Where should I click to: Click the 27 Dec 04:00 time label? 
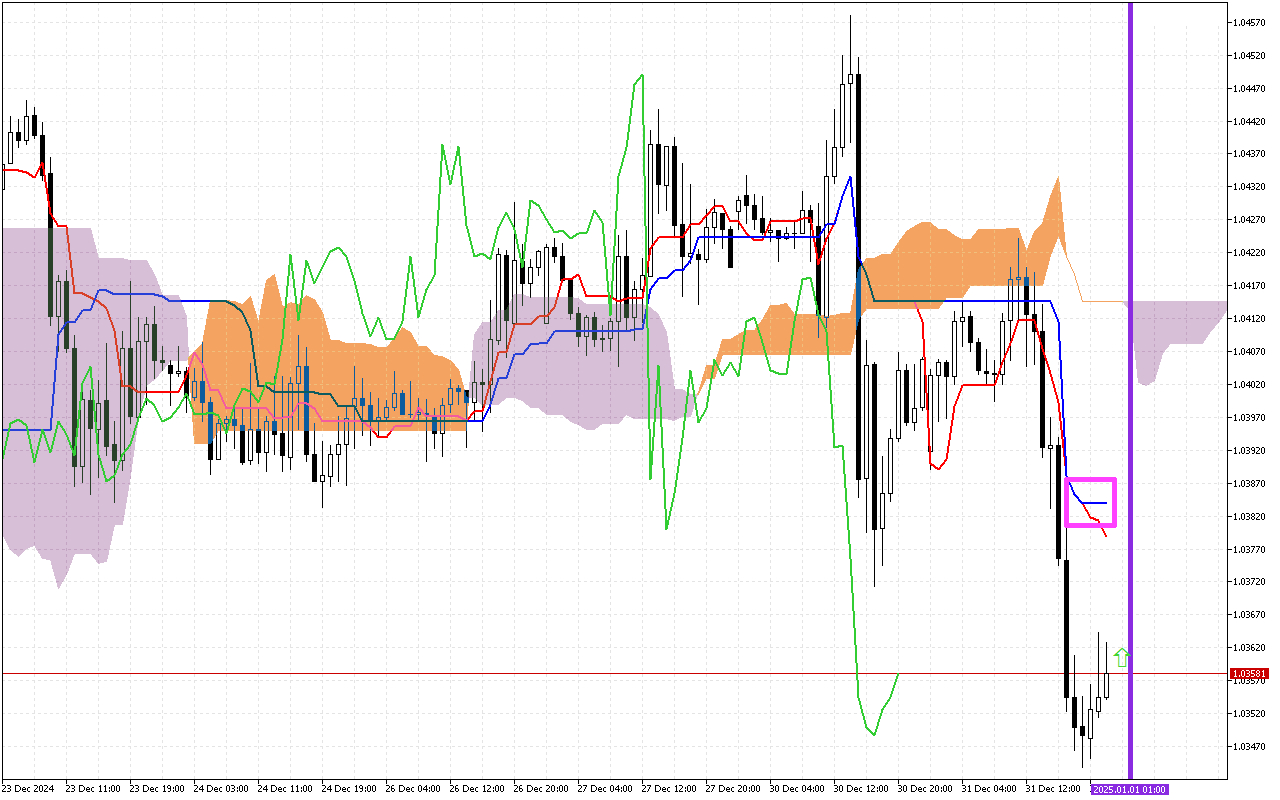tap(605, 789)
